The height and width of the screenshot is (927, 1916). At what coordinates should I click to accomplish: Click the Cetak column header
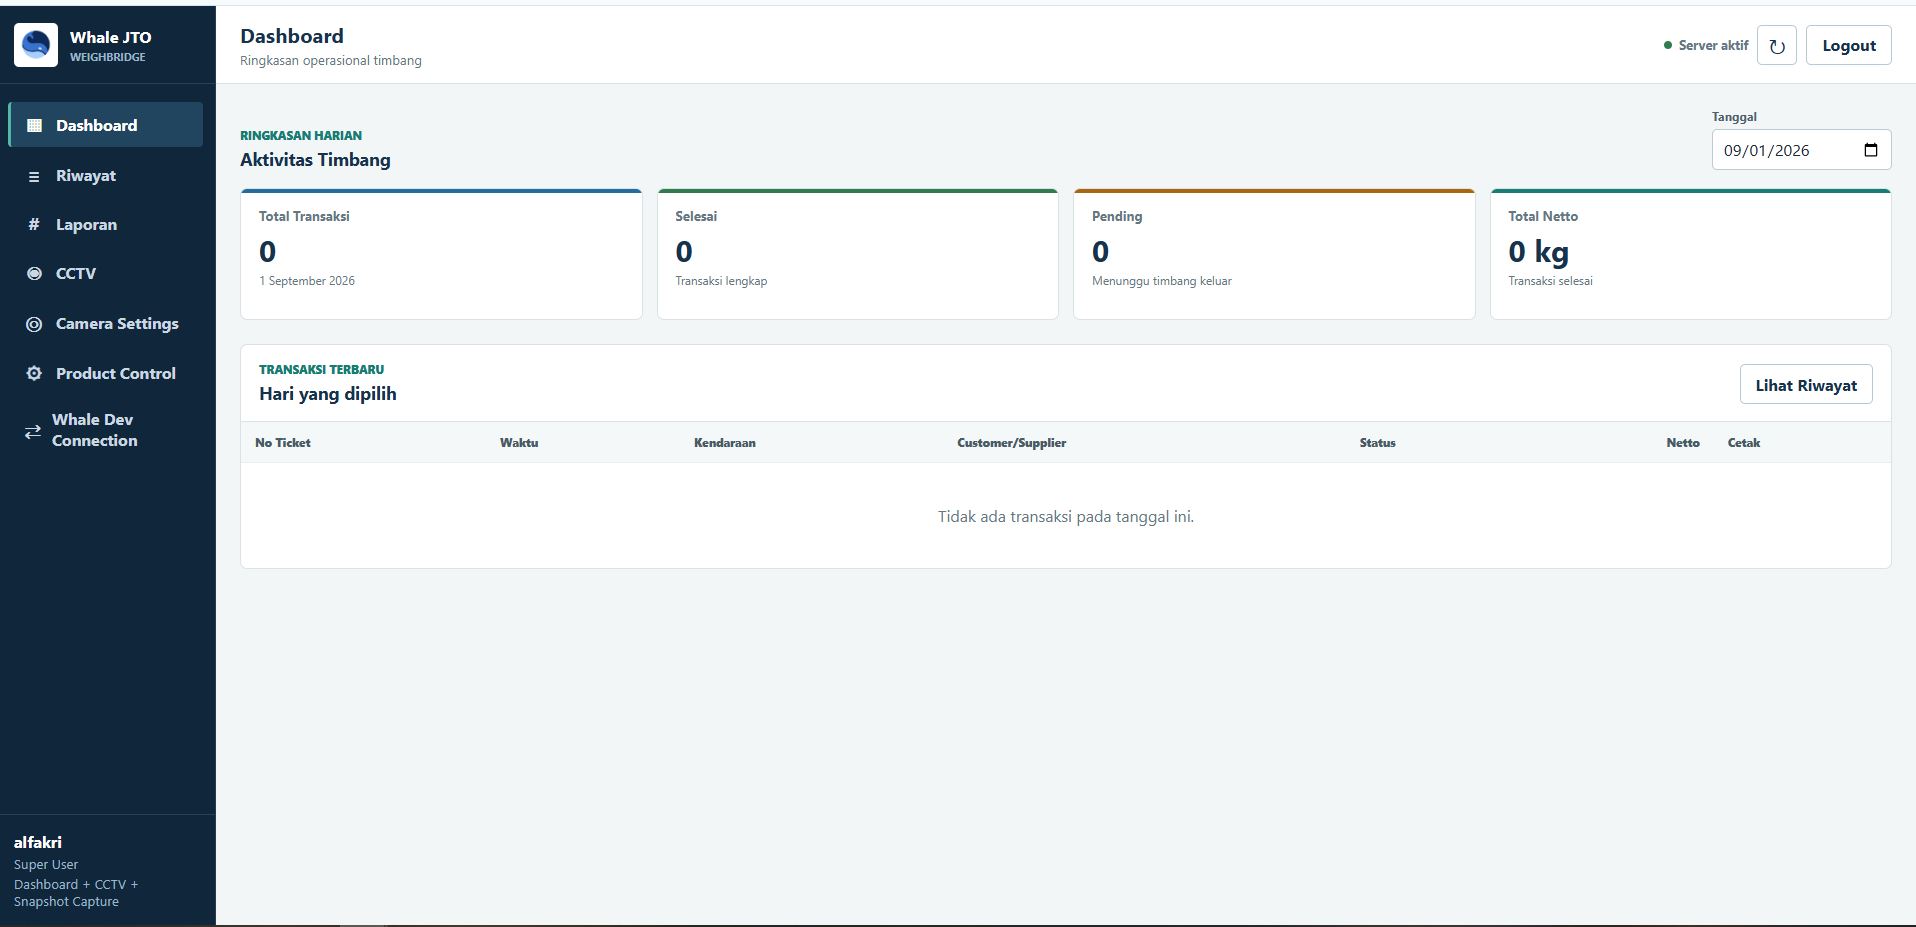tap(1744, 442)
